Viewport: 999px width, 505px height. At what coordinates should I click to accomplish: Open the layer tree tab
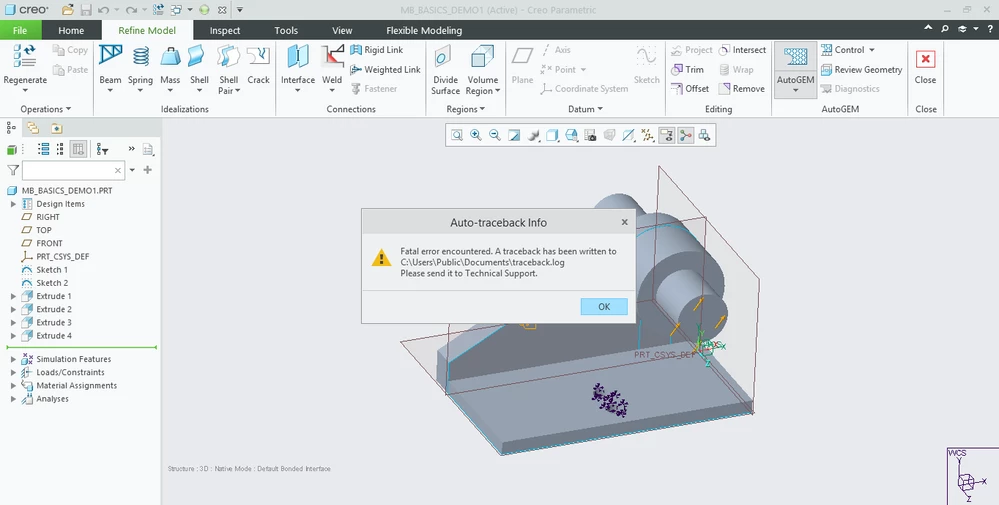32,128
